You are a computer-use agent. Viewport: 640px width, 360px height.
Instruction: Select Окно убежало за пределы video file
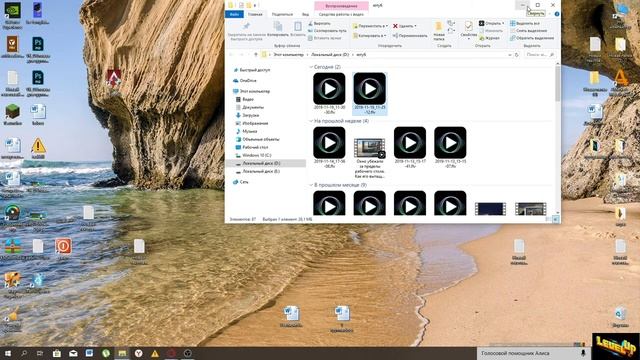pyautogui.click(x=369, y=157)
